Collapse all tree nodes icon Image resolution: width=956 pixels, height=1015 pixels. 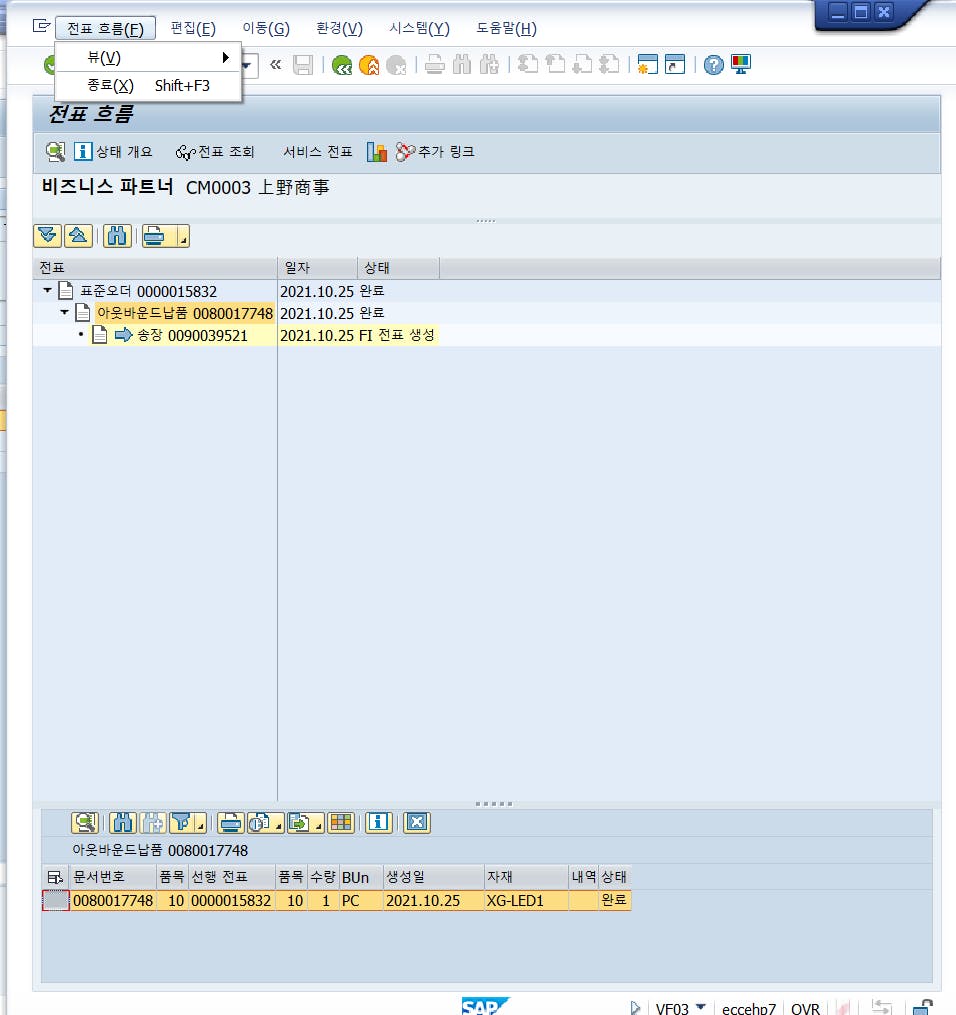[78, 236]
